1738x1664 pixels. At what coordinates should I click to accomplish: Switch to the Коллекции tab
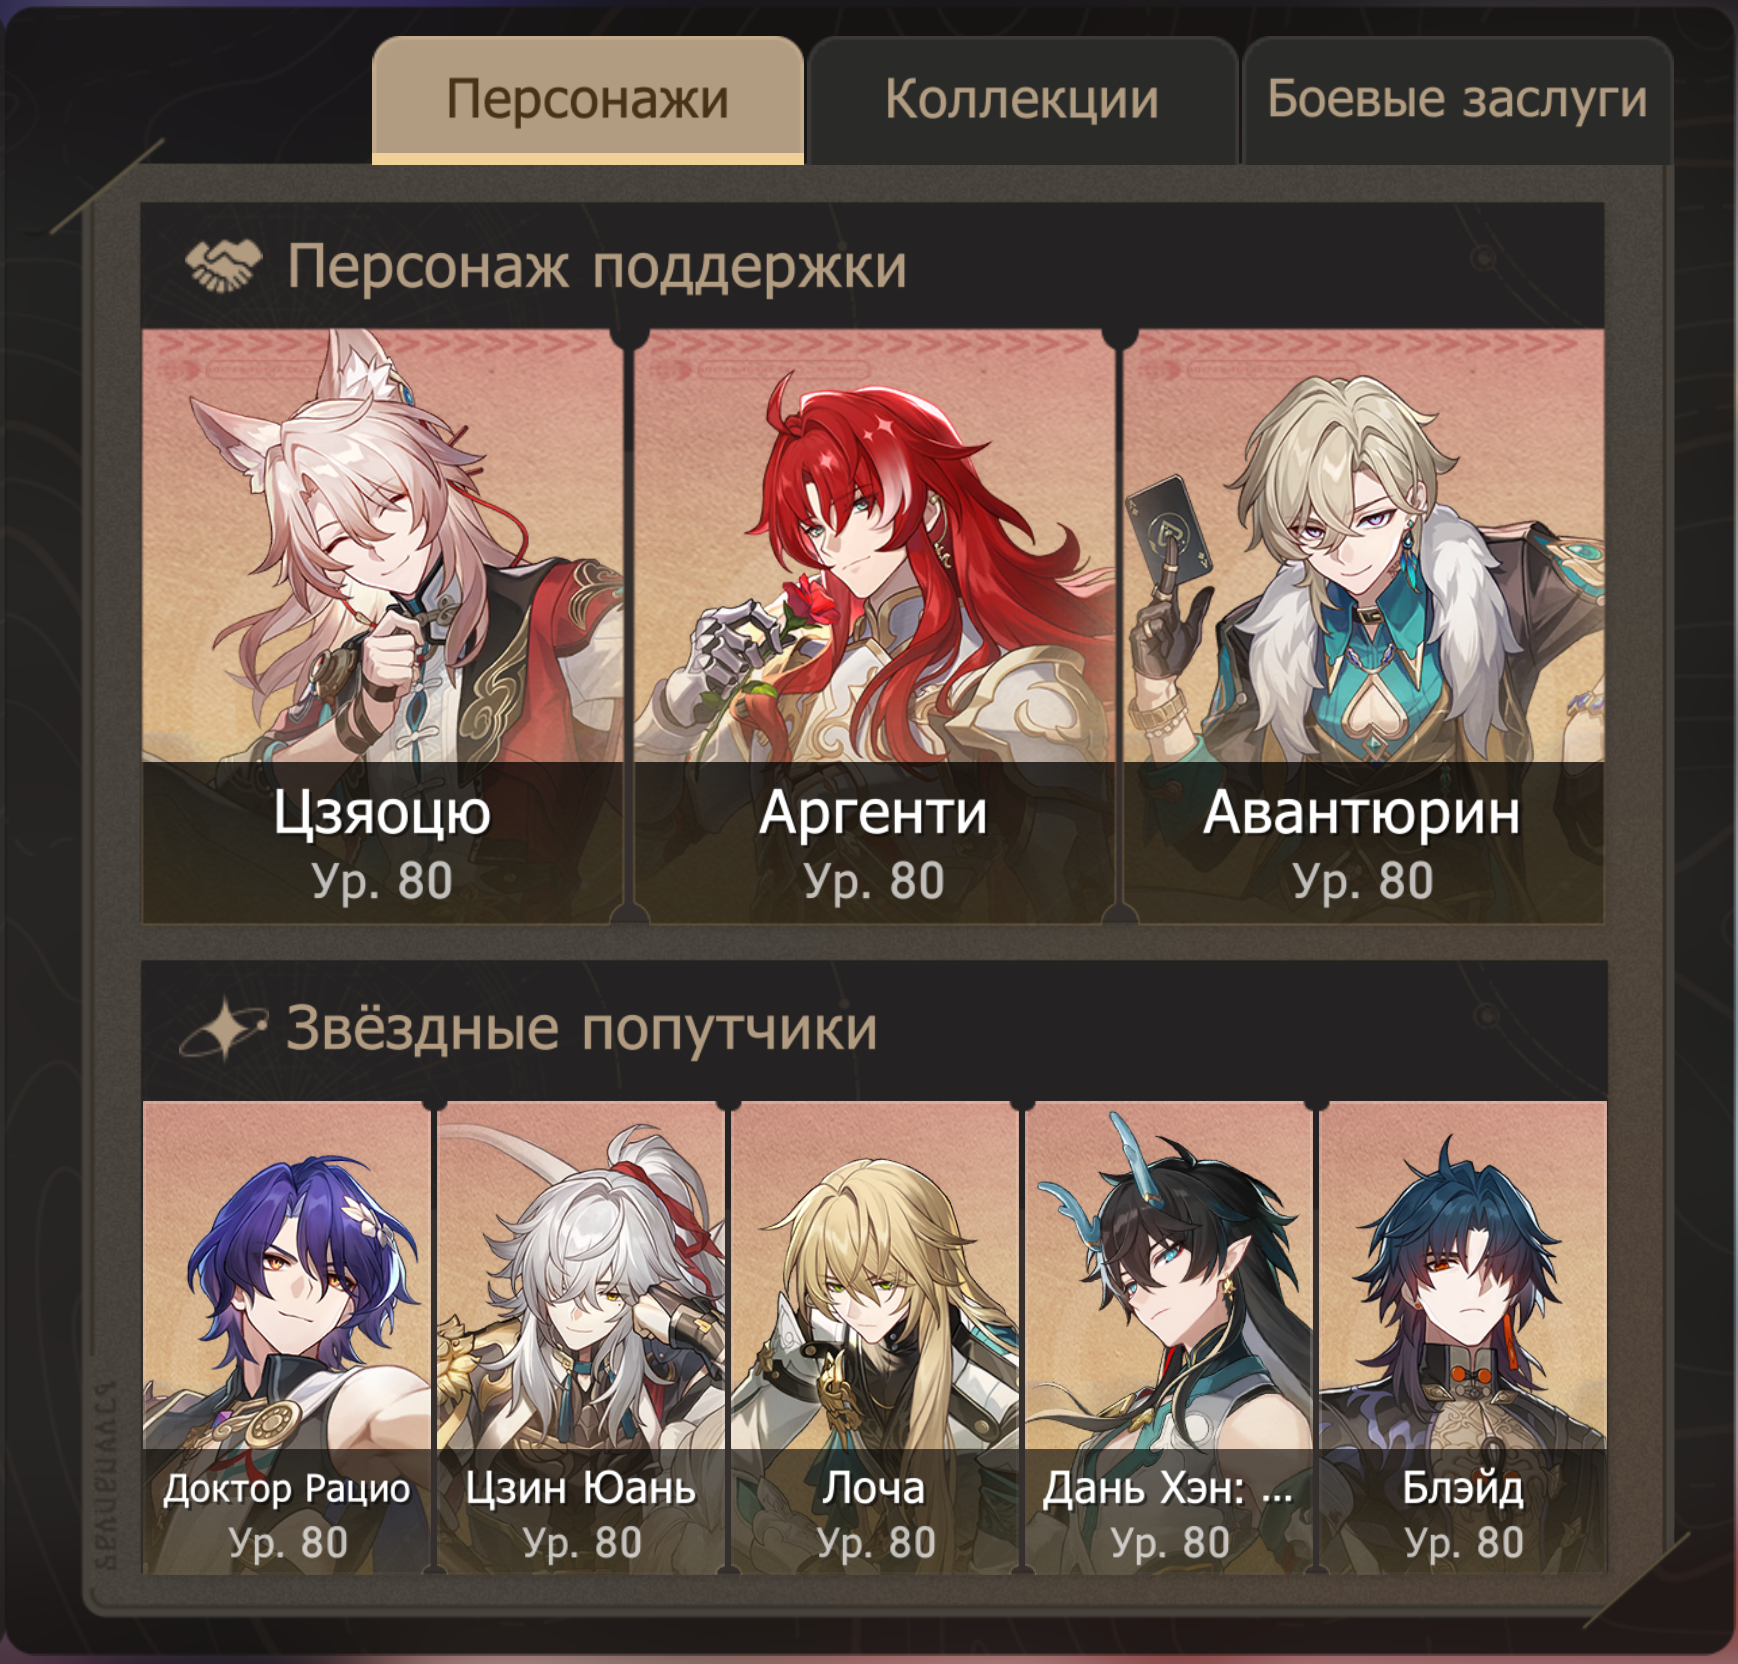pos(1022,100)
